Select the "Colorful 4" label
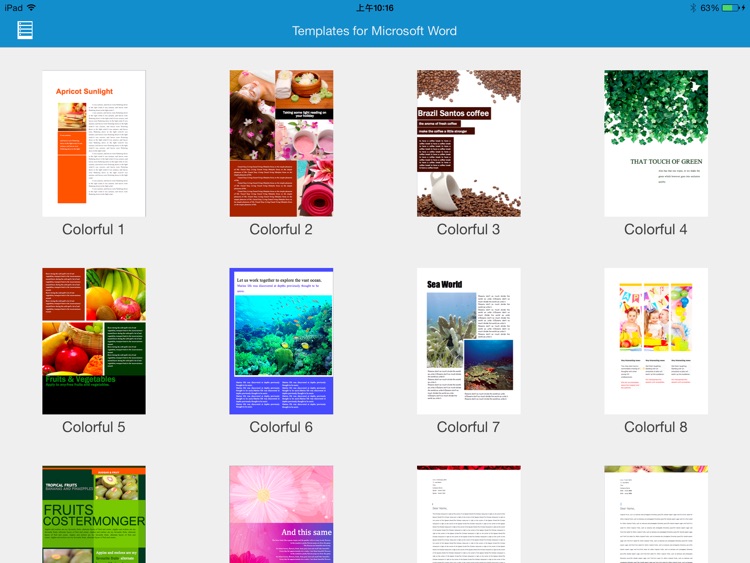Image resolution: width=750 pixels, height=563 pixels. pos(656,230)
